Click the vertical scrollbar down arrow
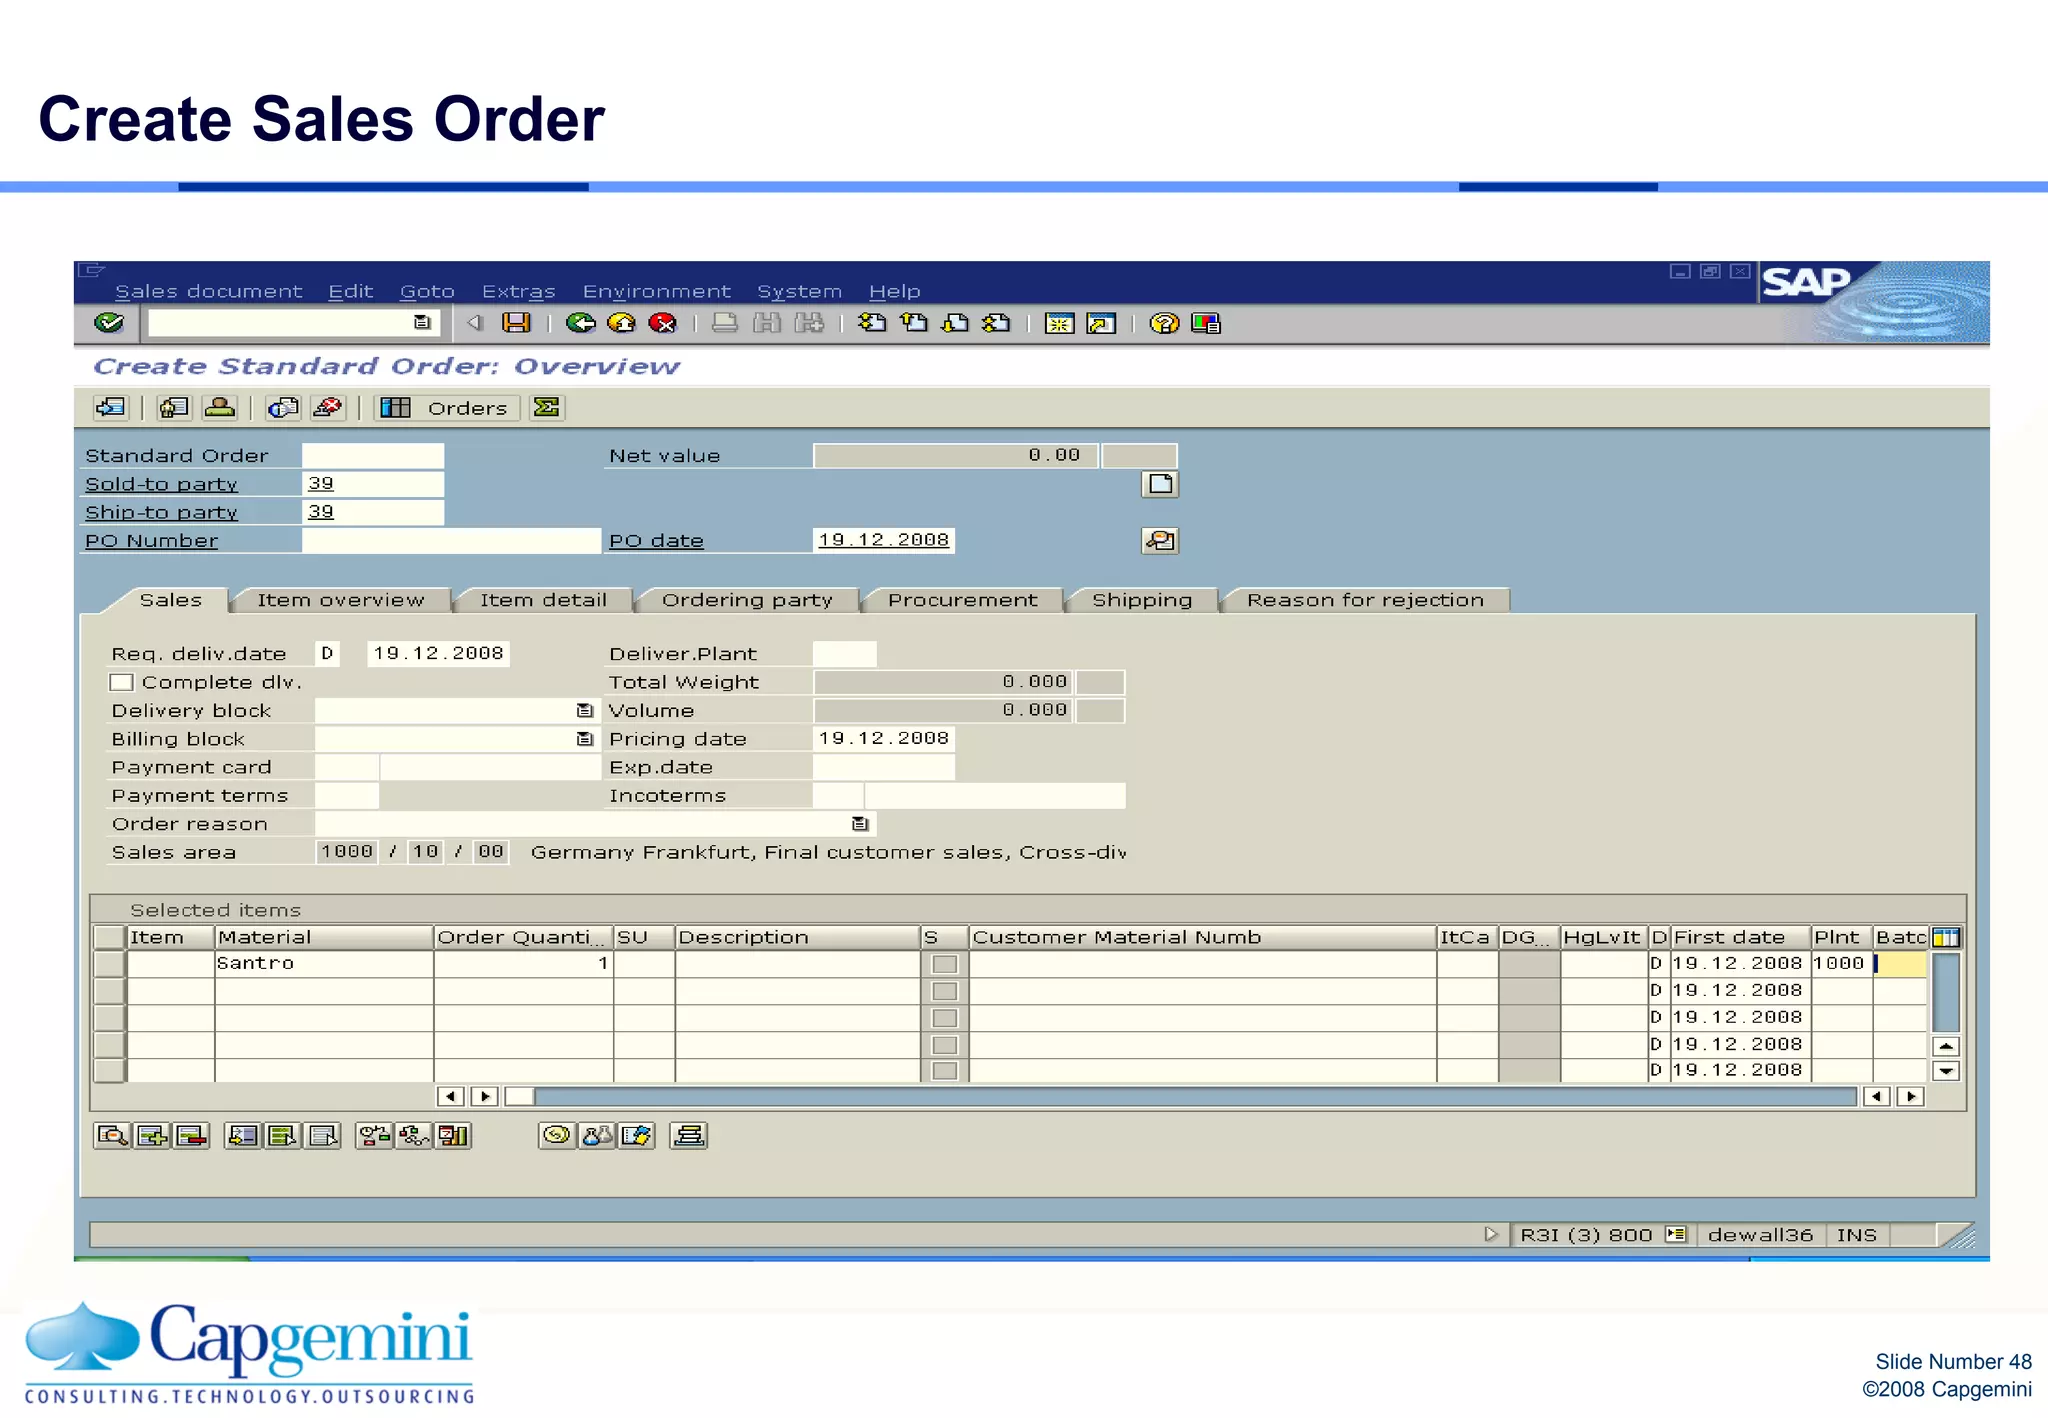 1946,1071
